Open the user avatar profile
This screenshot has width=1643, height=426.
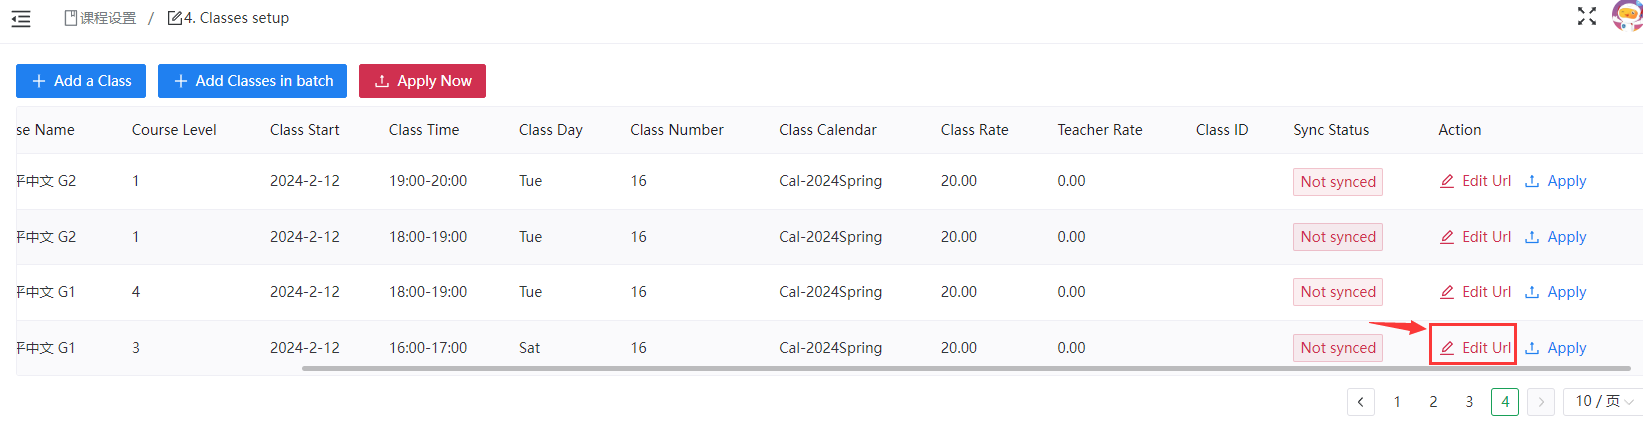point(1627,15)
